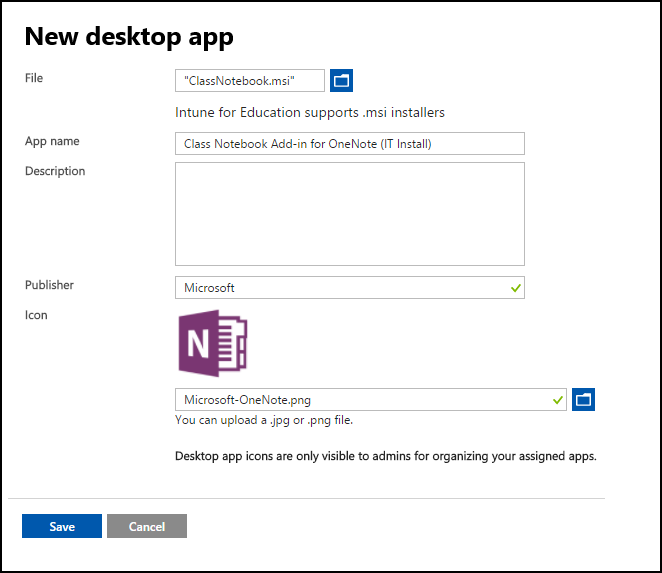Save the new desktop app
This screenshot has width=662, height=573.
62,526
